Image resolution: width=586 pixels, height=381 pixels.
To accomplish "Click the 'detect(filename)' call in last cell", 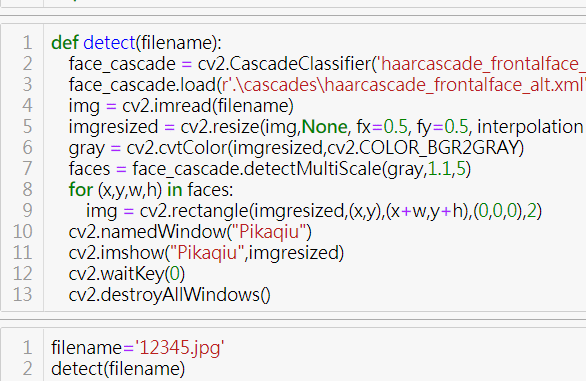I will [x=118, y=369].
